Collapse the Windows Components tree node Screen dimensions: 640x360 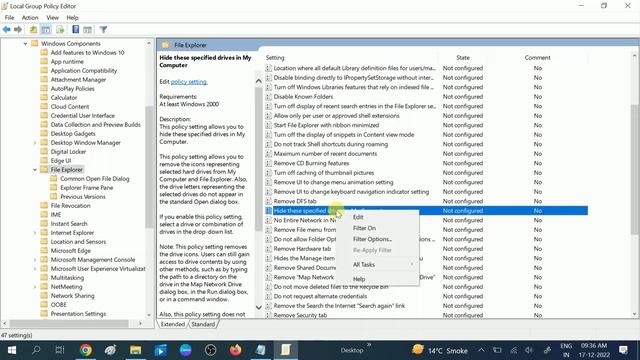[x=25, y=44]
